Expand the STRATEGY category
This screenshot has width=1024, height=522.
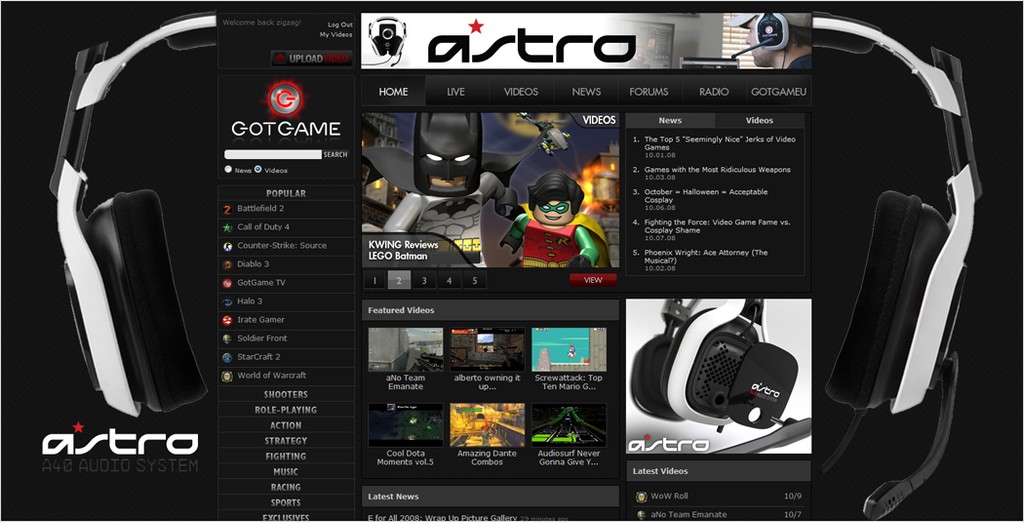point(286,441)
